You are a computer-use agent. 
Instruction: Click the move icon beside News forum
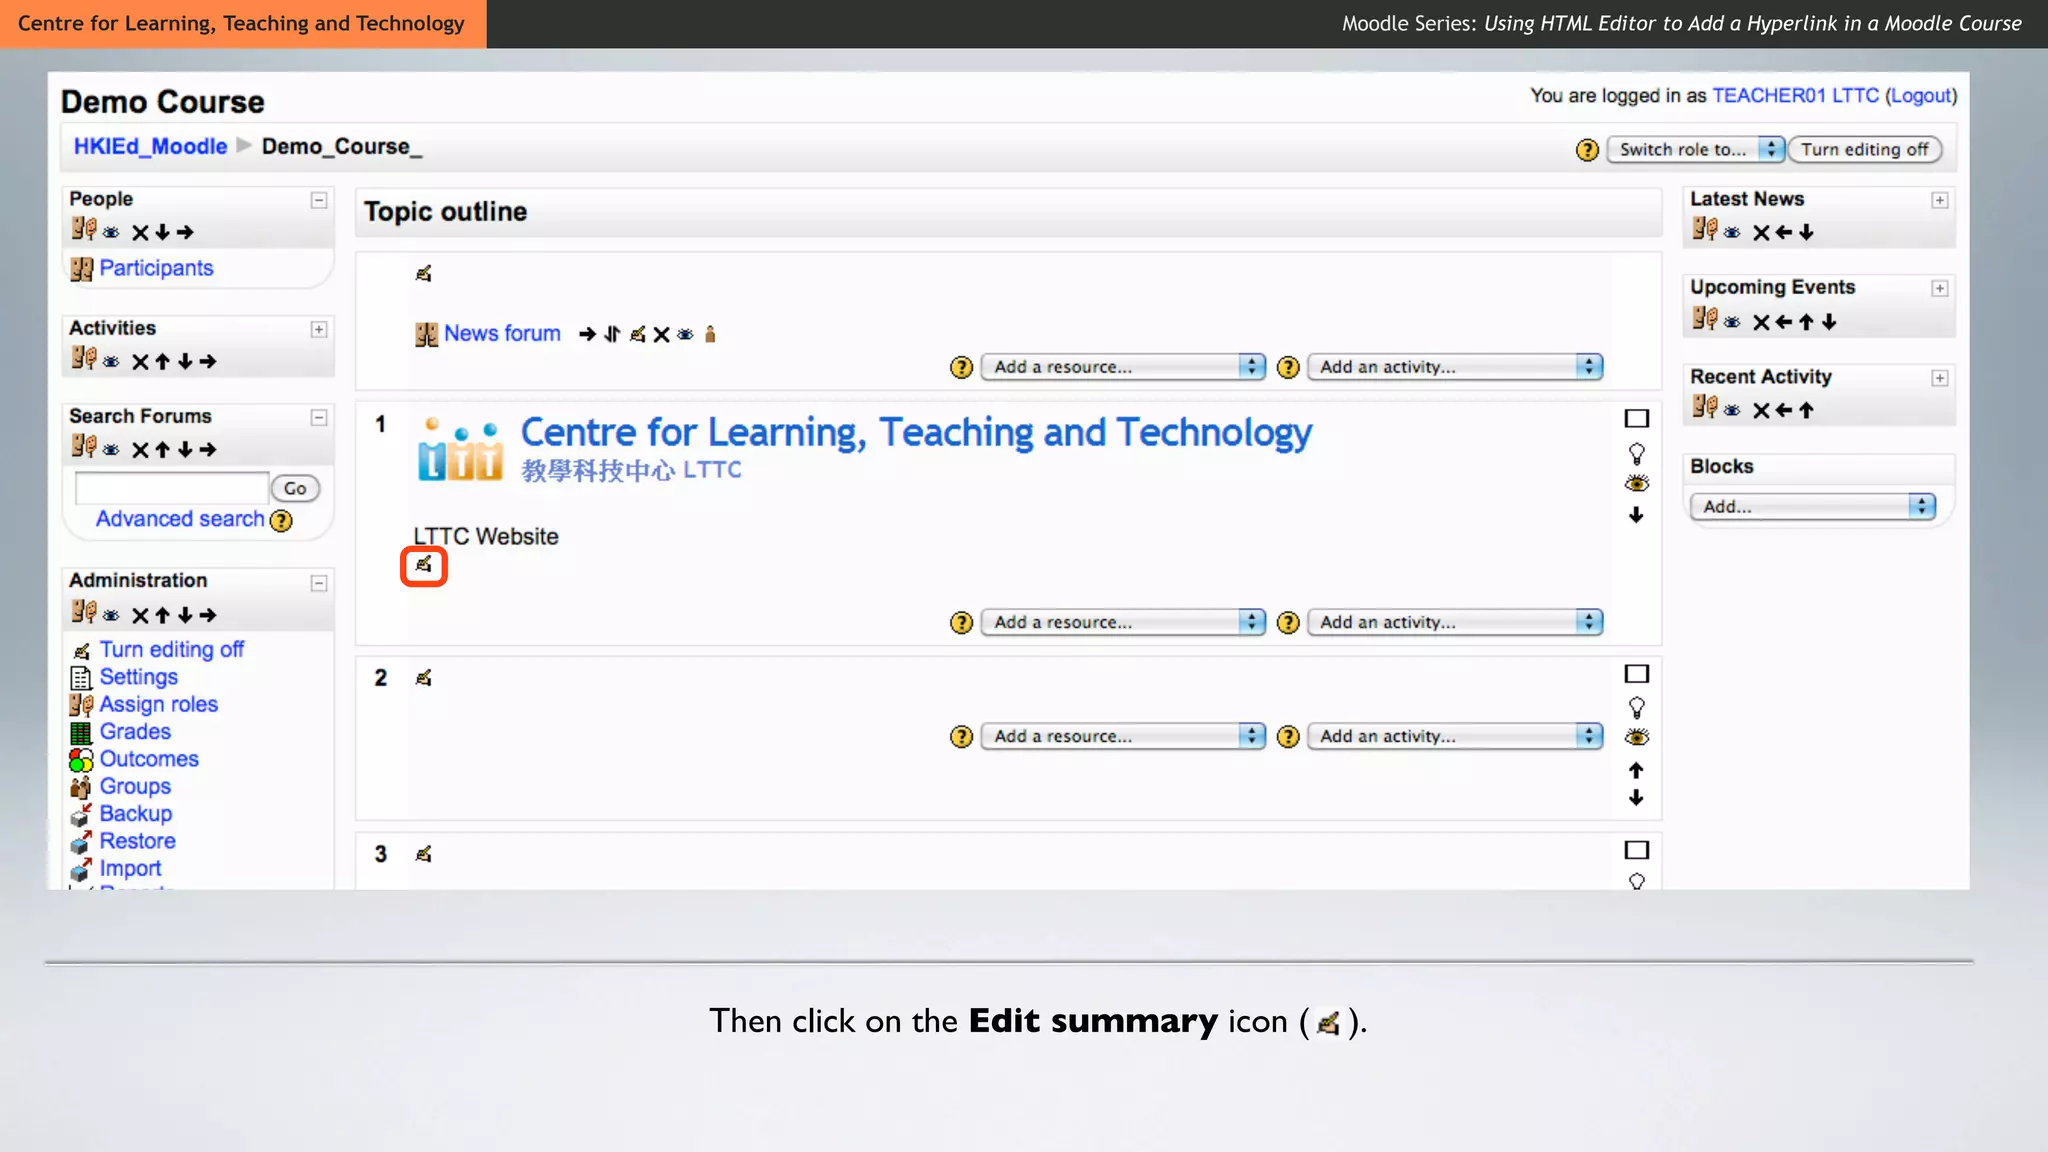tap(612, 334)
